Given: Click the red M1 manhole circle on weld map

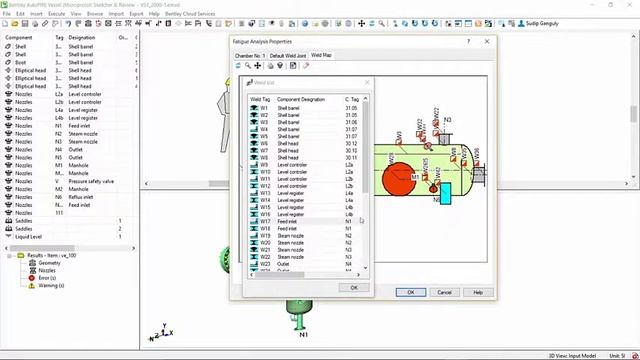Looking at the screenshot, I should (399, 179).
